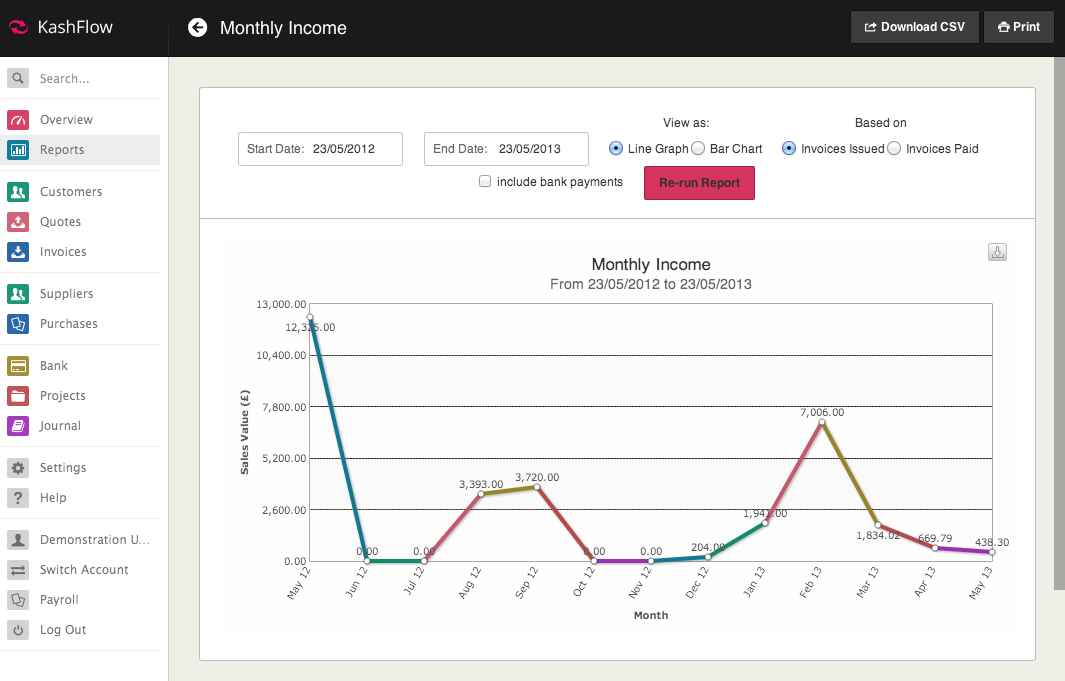Click the Feb 13 data point on the graph
The height and width of the screenshot is (681, 1065).
[821, 423]
